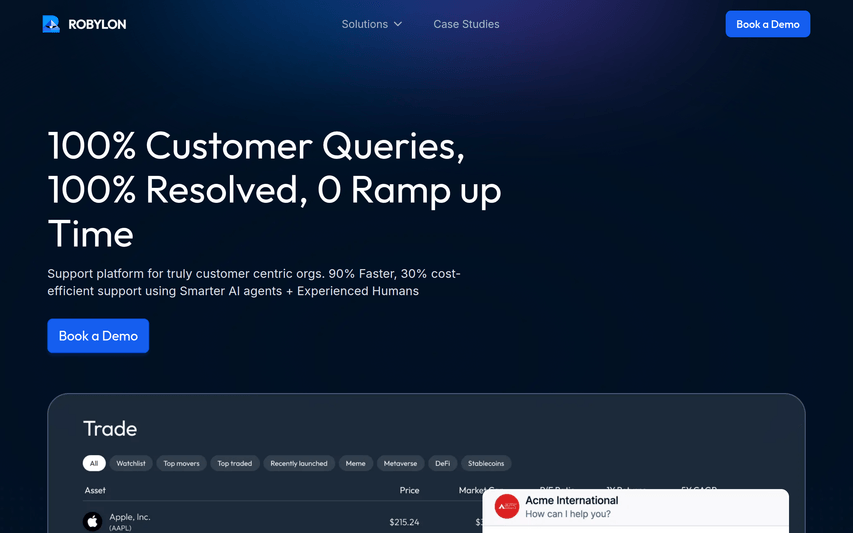Click the ROBYLON brand name text
The height and width of the screenshot is (533, 853).
tap(97, 24)
